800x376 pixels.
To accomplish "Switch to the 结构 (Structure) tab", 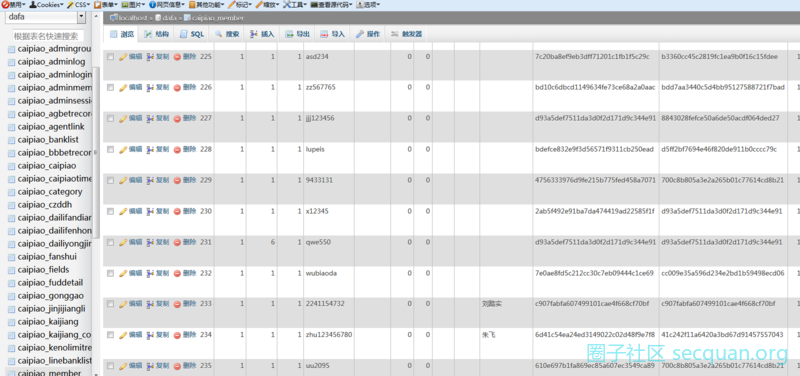I will [156, 34].
